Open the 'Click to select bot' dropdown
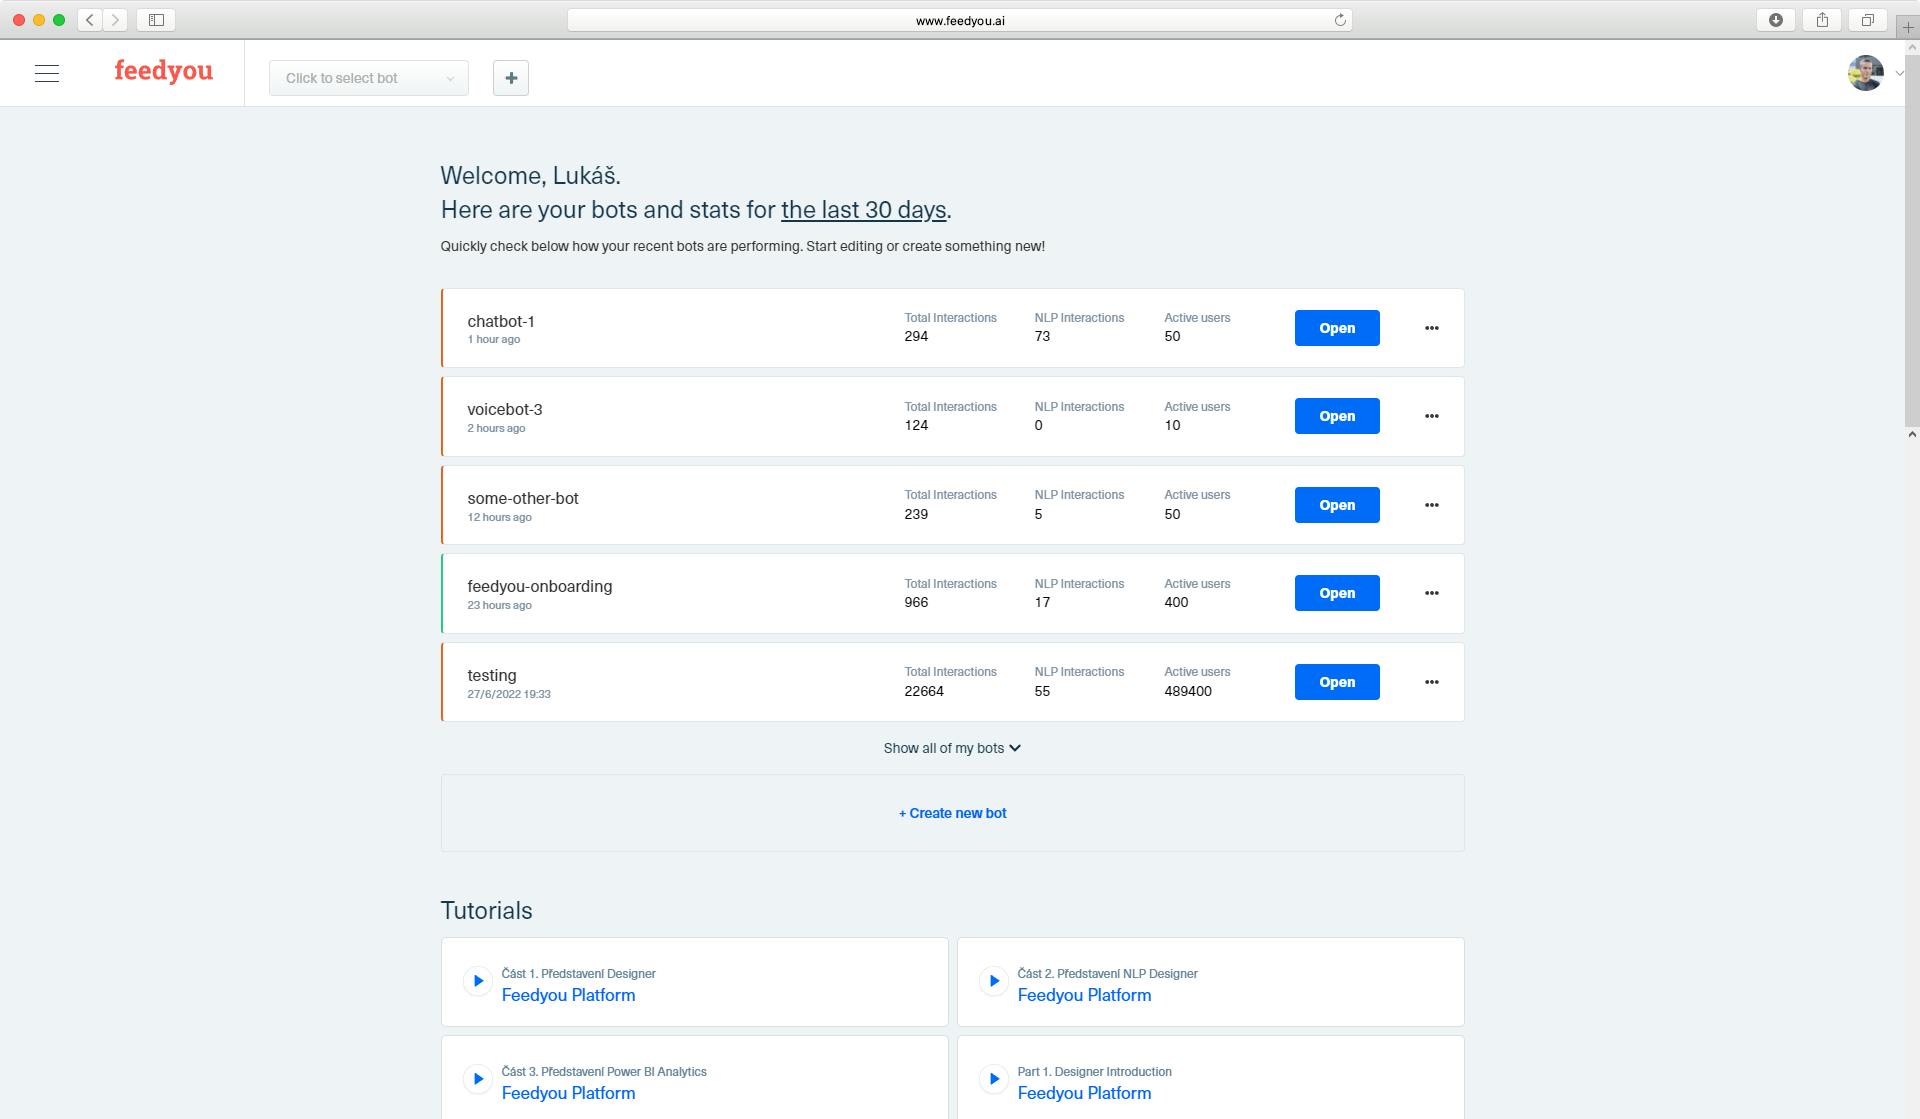 [x=368, y=78]
